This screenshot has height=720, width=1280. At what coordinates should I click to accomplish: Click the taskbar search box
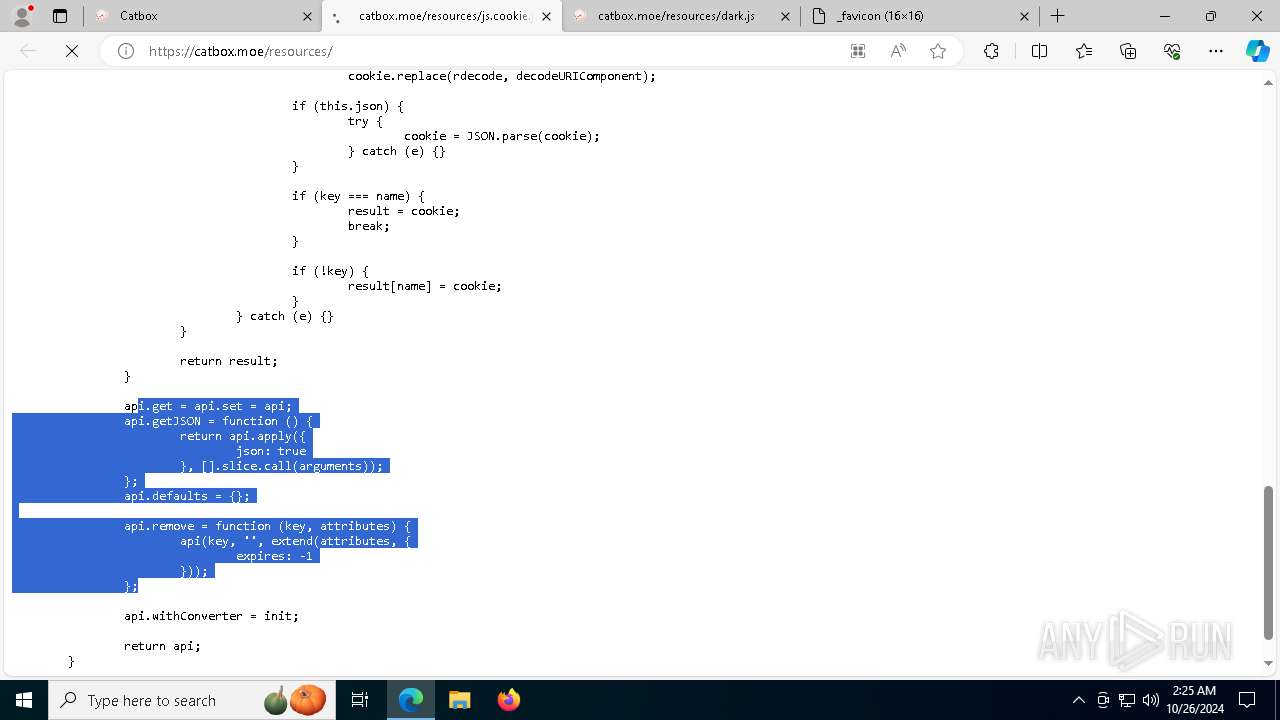click(x=191, y=700)
